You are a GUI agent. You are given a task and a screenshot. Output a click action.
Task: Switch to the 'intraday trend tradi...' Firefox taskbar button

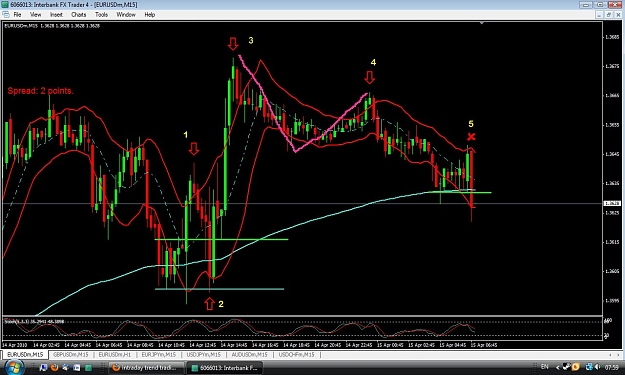tap(146, 367)
